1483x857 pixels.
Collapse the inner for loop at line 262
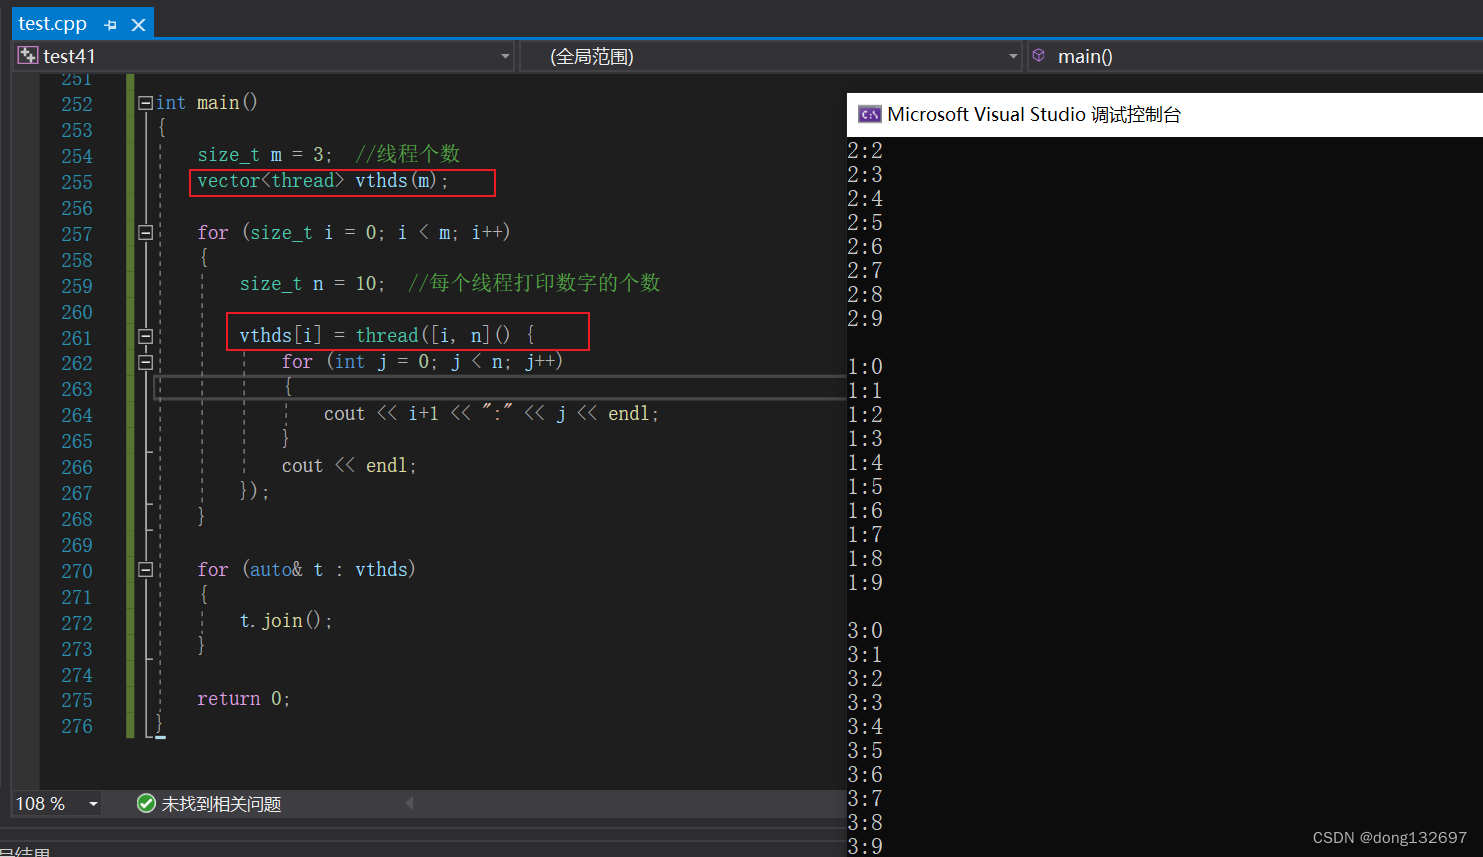145,362
